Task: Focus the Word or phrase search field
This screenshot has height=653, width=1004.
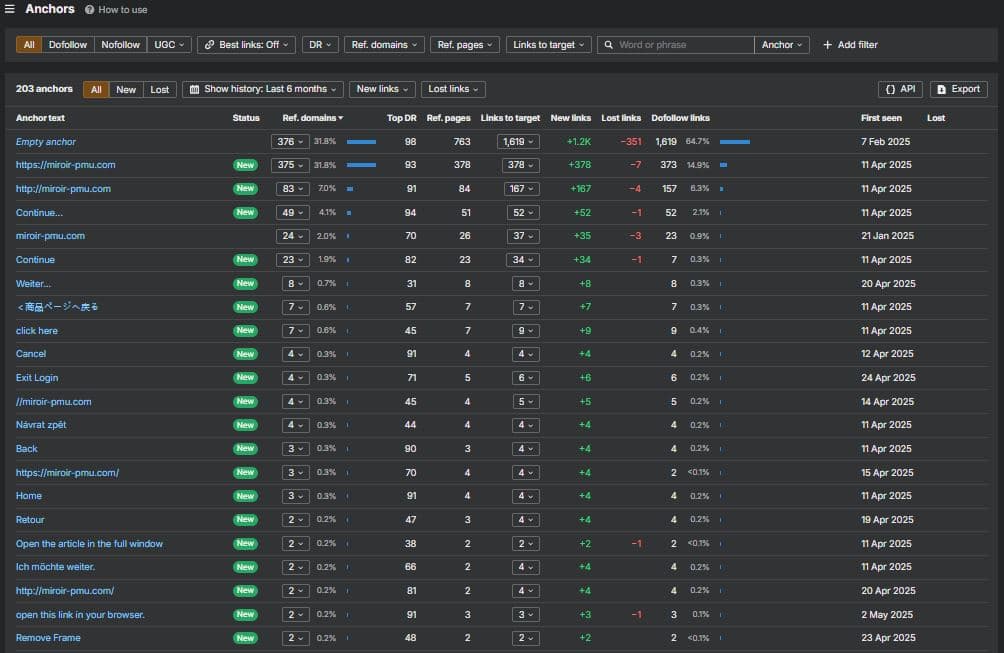Action: (x=676, y=45)
